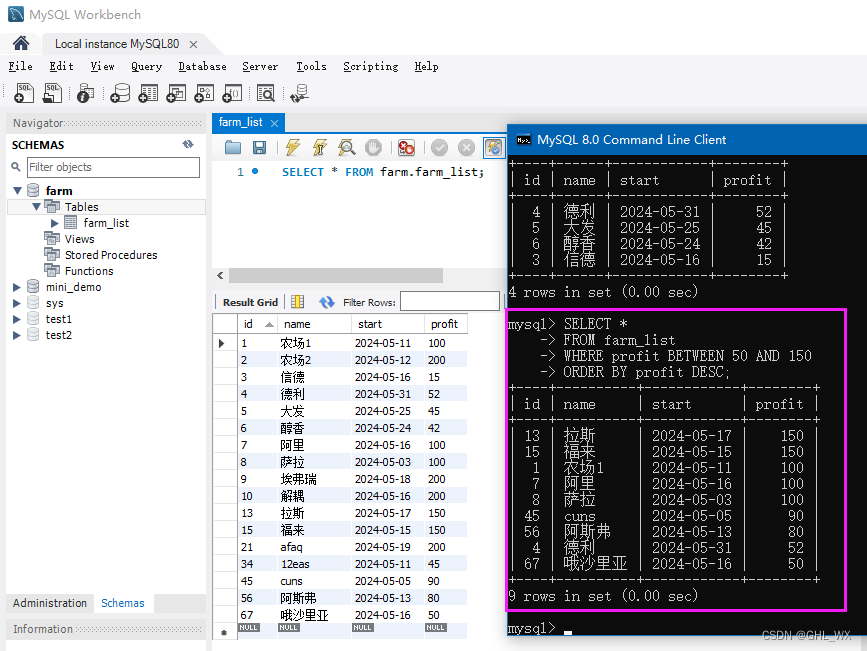Toggle auto-commit mode icon

[494, 147]
